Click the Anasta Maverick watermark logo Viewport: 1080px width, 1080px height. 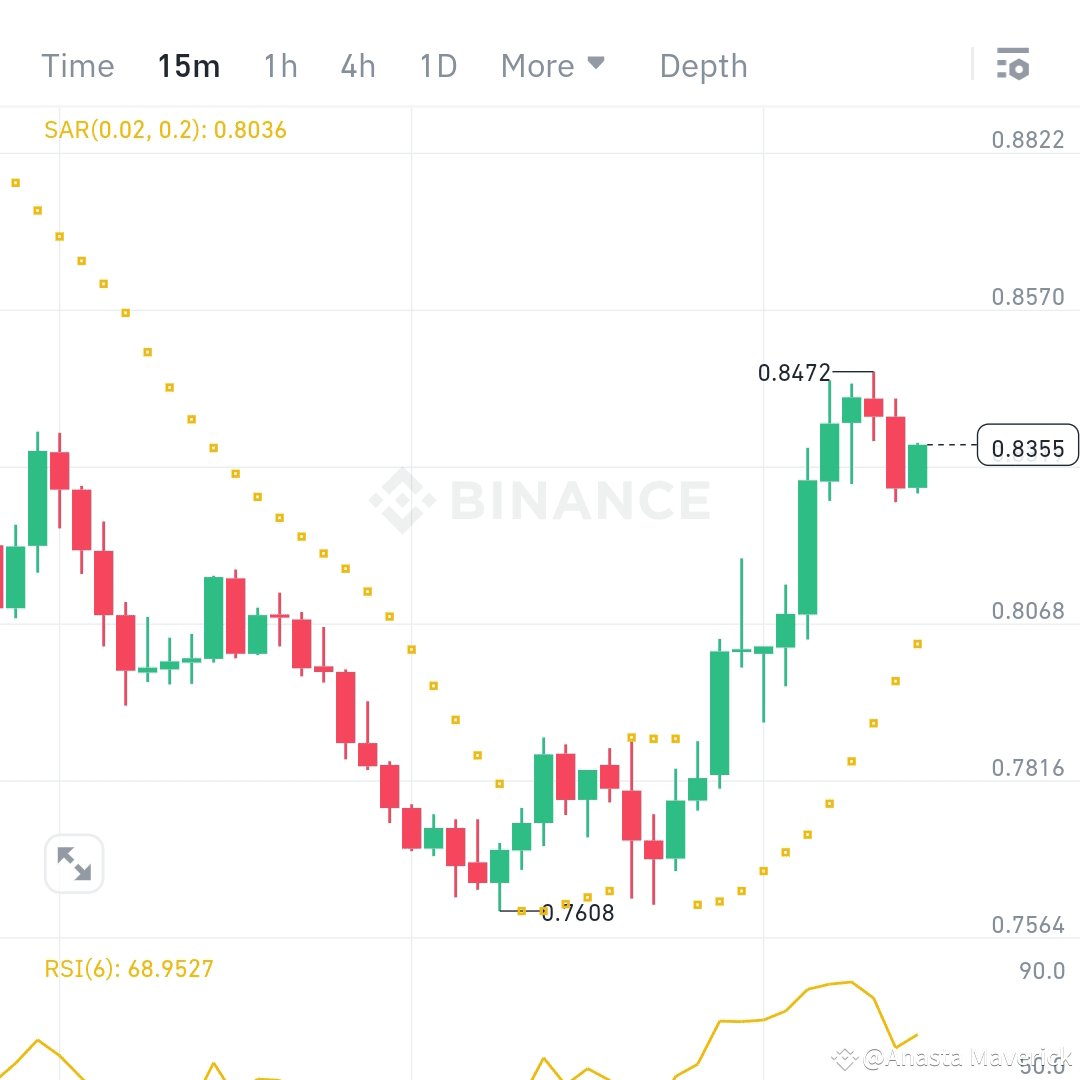pyautogui.click(x=845, y=1057)
